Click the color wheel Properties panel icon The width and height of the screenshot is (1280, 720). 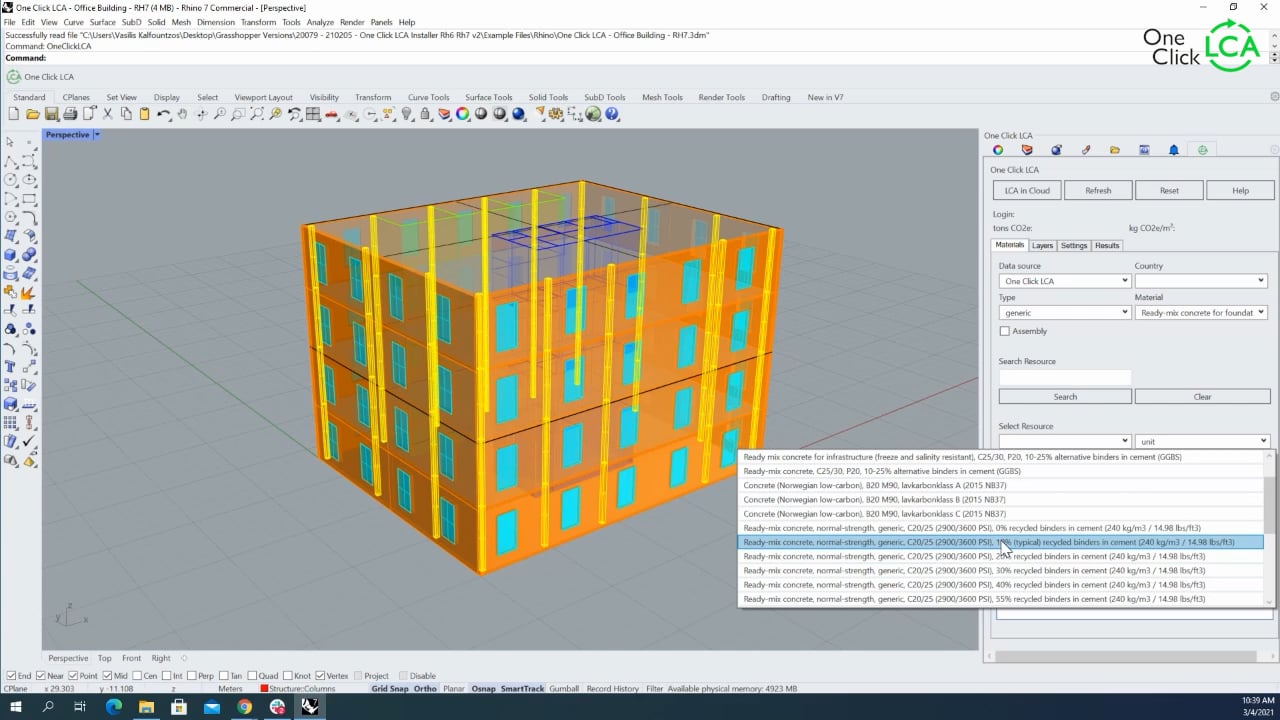(998, 150)
